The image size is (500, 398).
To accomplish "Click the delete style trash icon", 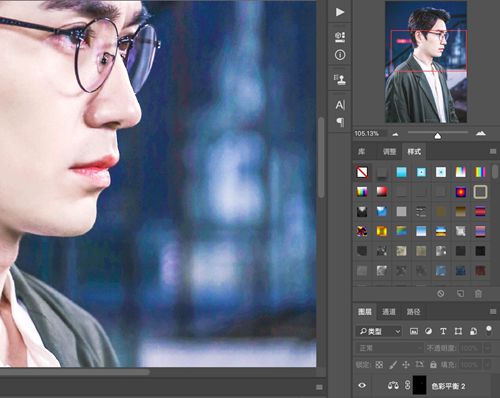I will pyautogui.click(x=478, y=294).
